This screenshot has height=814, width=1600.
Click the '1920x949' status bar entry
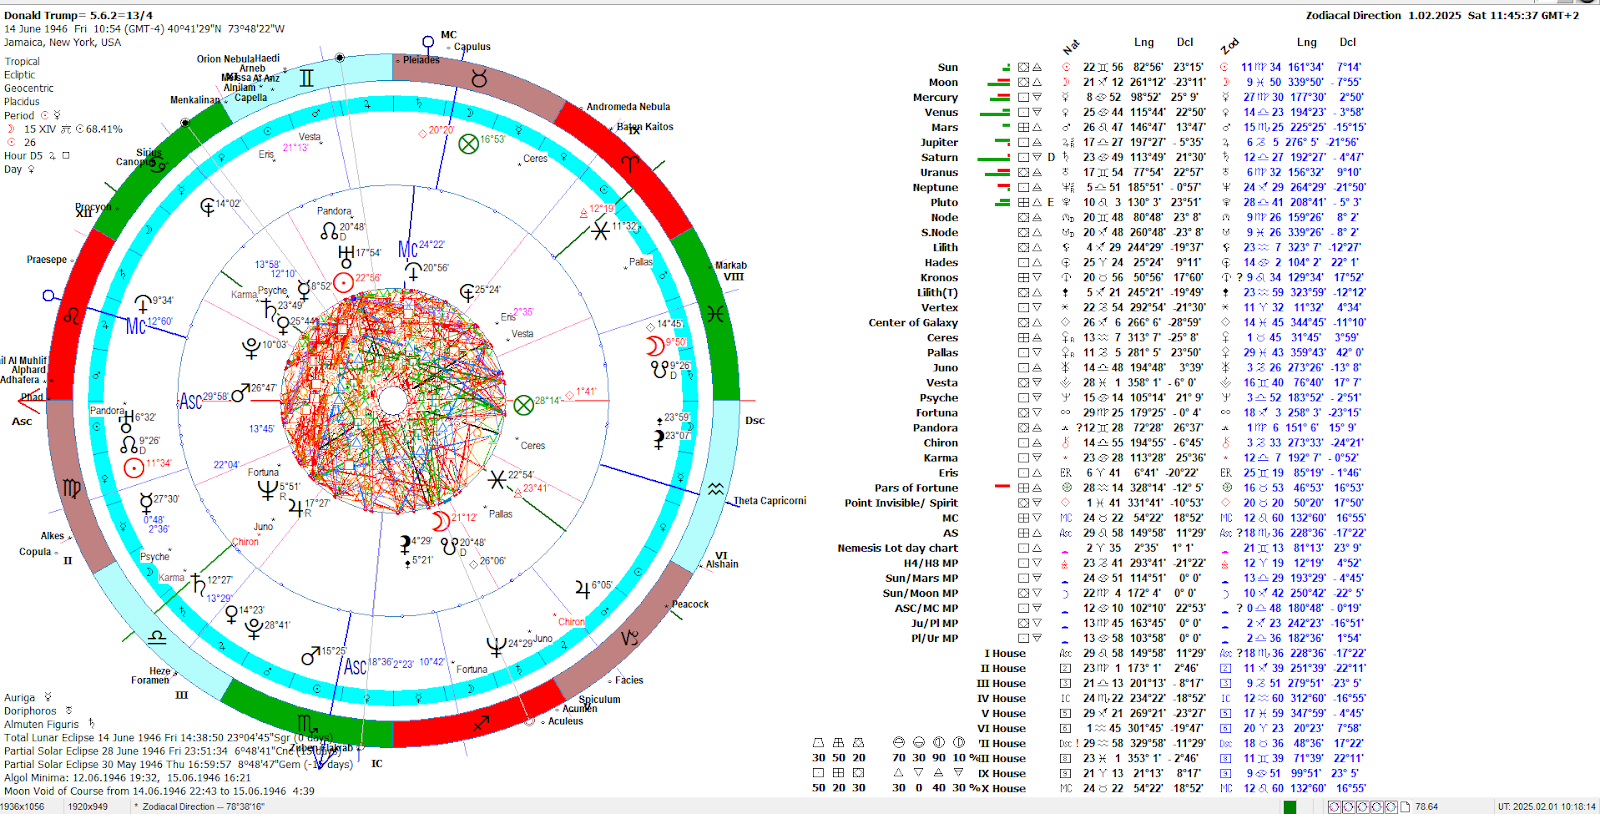[x=88, y=807]
